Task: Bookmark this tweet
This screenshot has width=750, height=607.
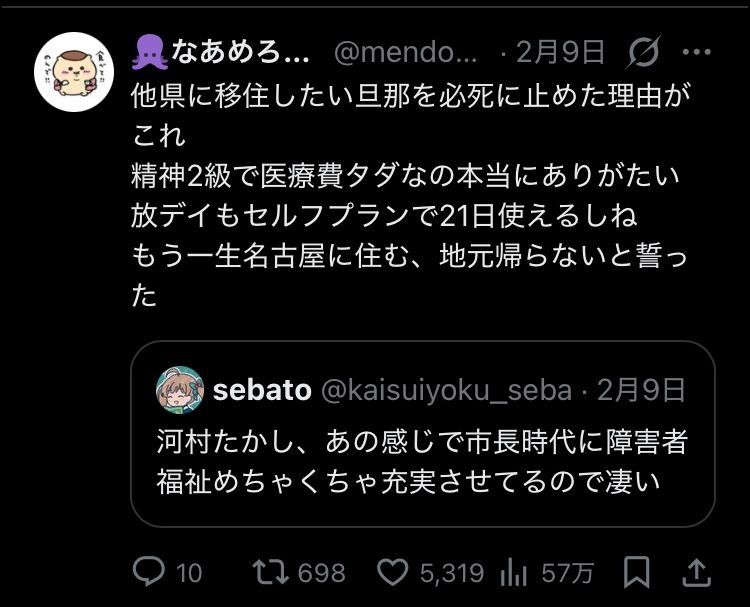Action: [636, 572]
